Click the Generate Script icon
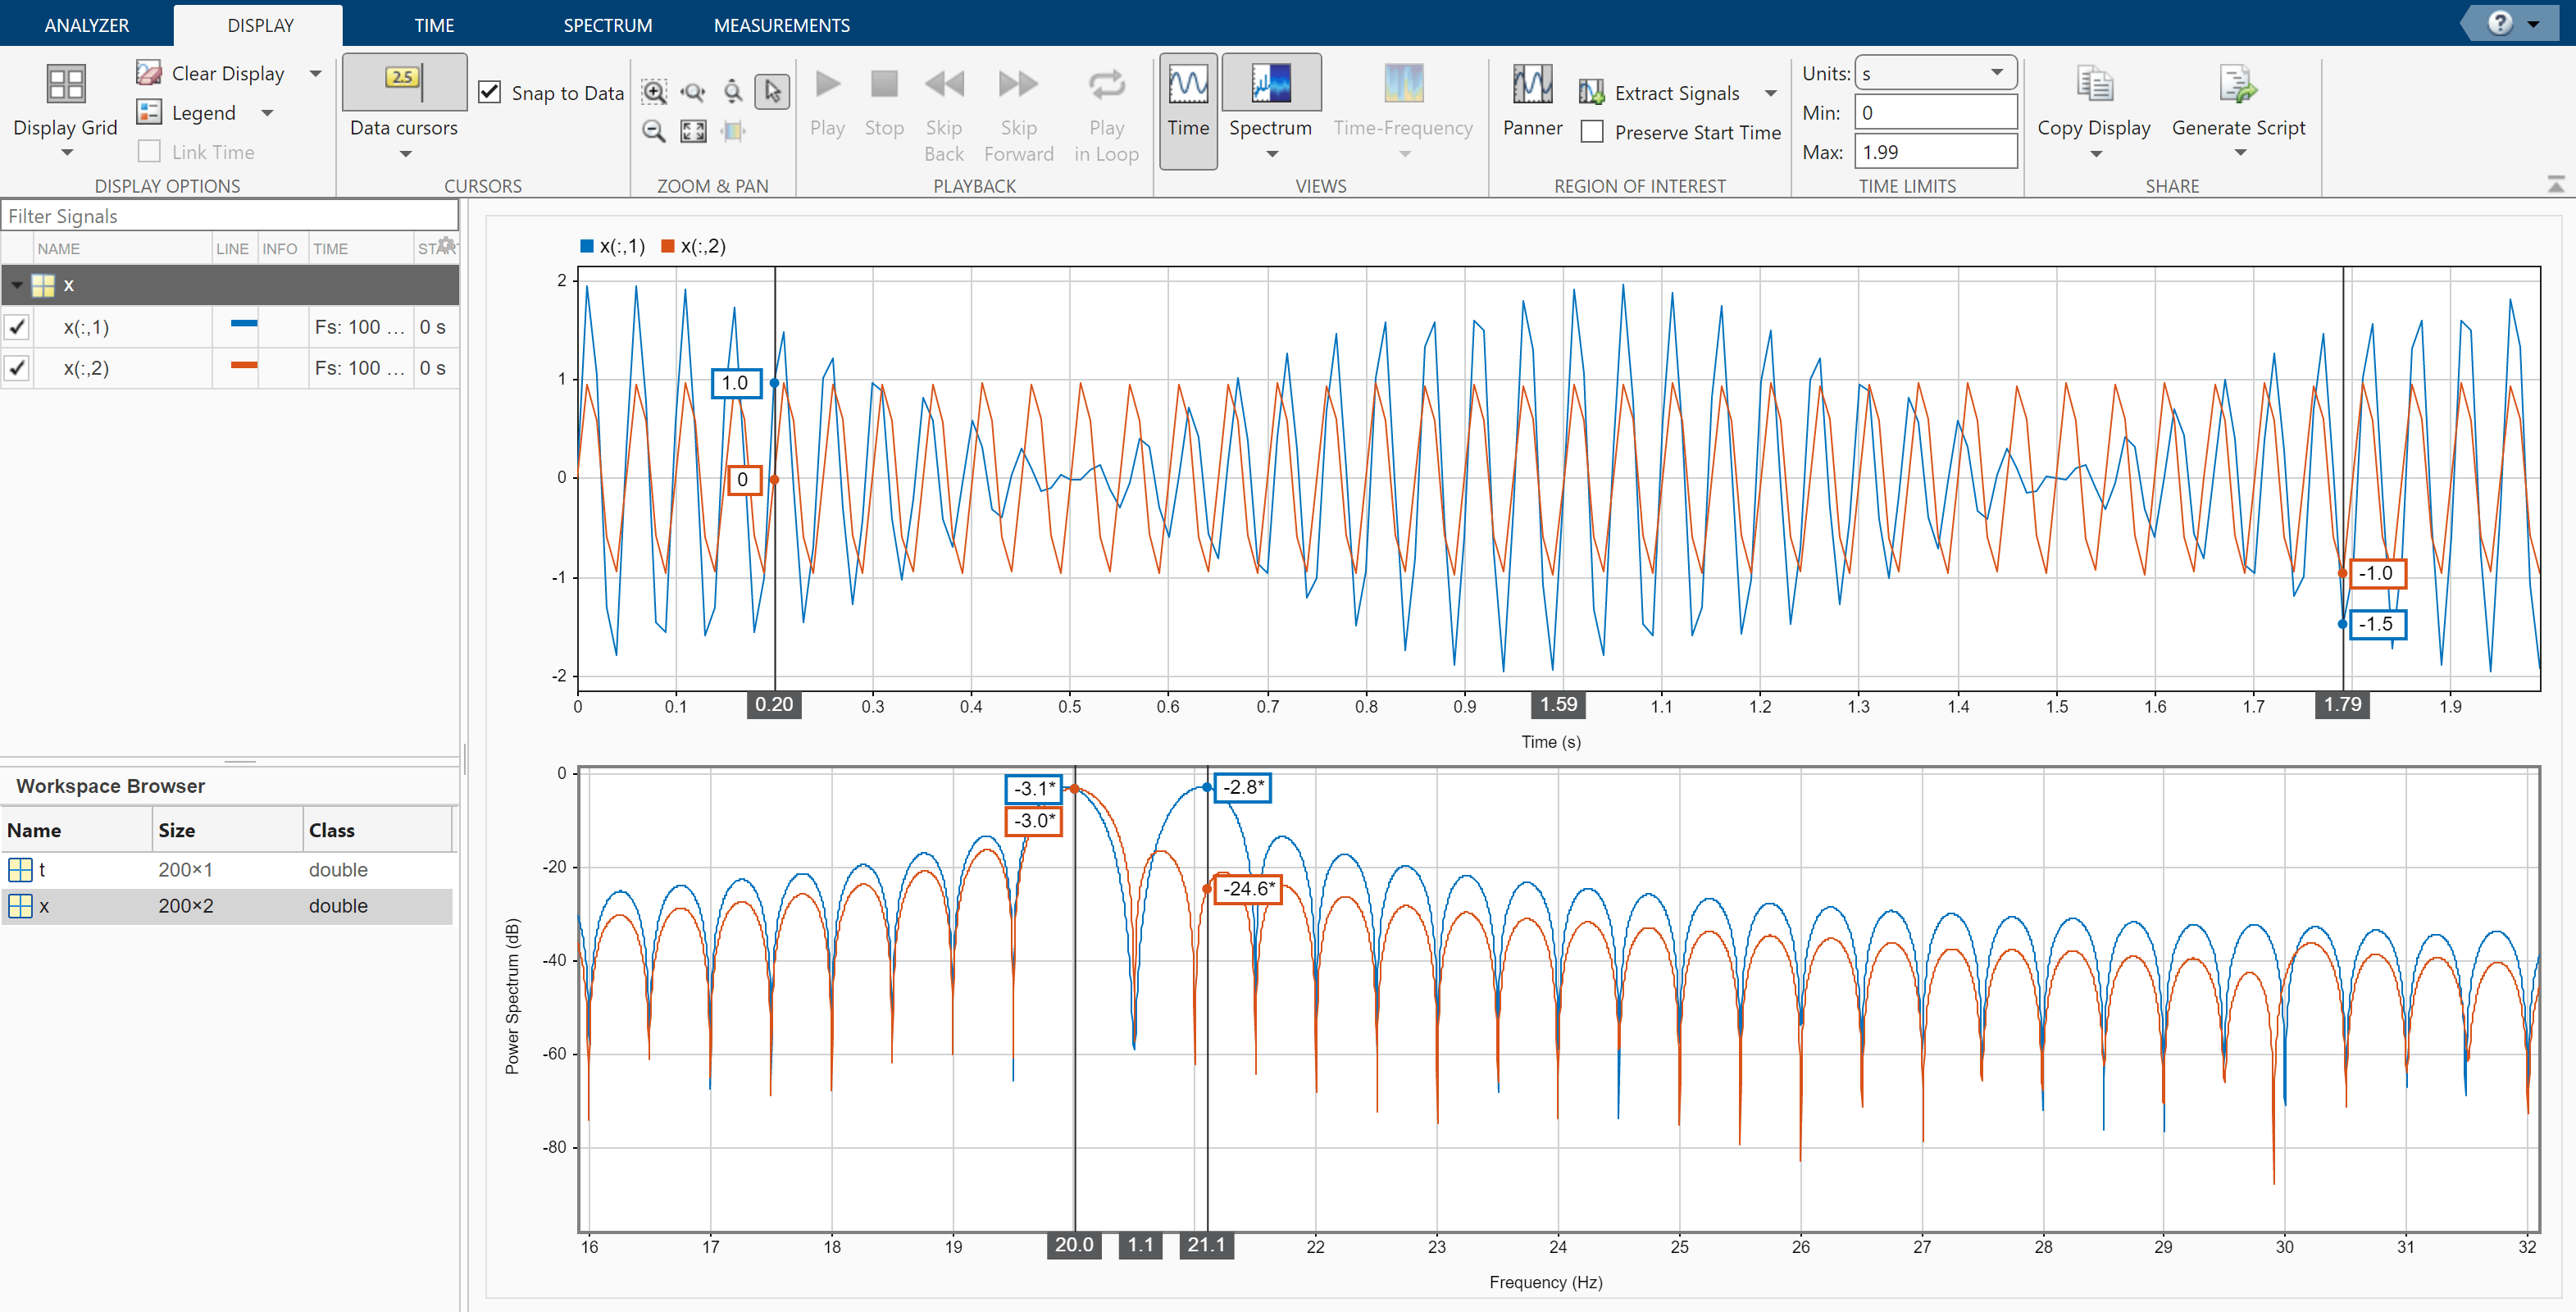 click(x=2237, y=85)
